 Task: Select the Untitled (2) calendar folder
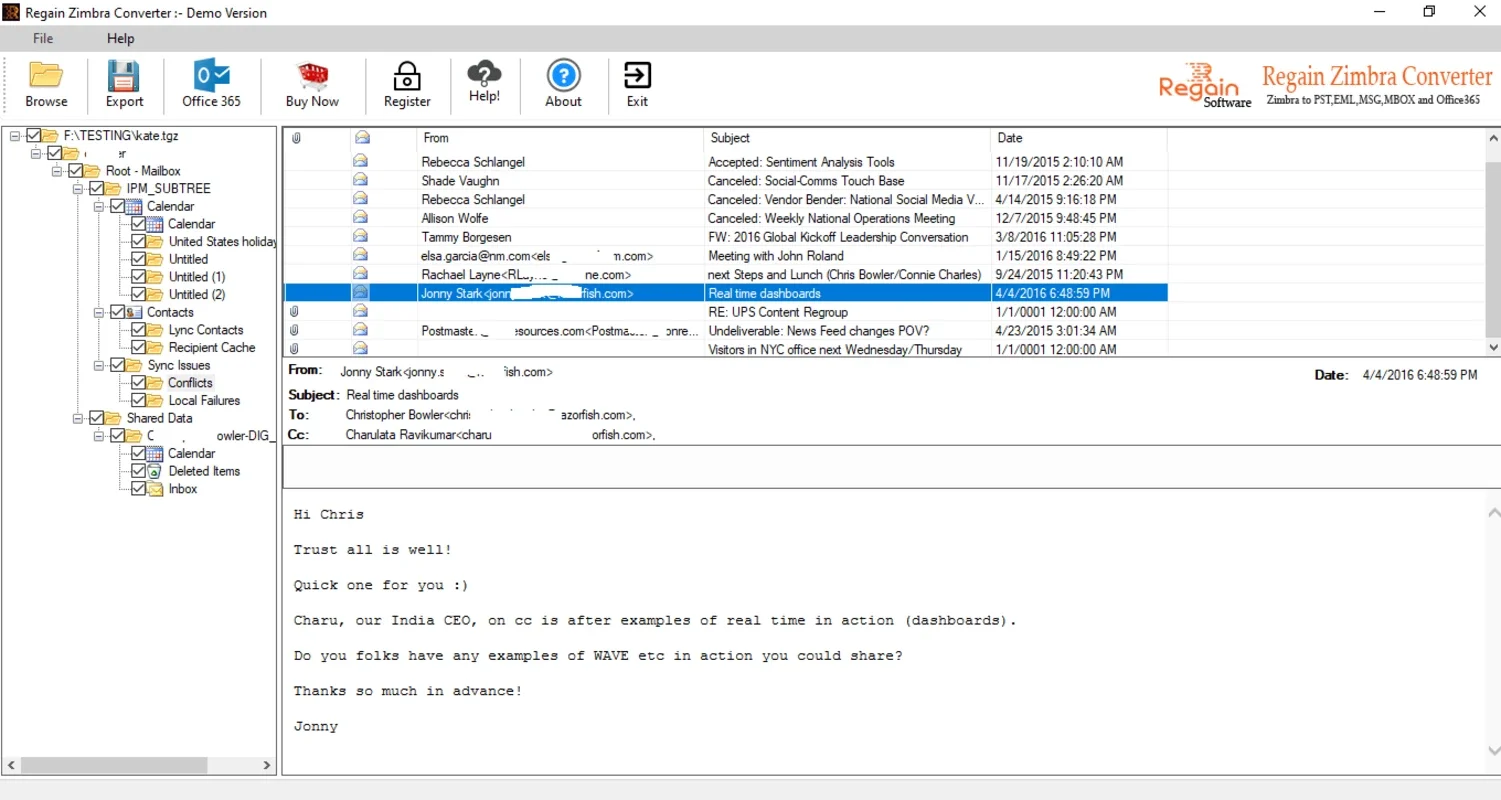point(197,294)
